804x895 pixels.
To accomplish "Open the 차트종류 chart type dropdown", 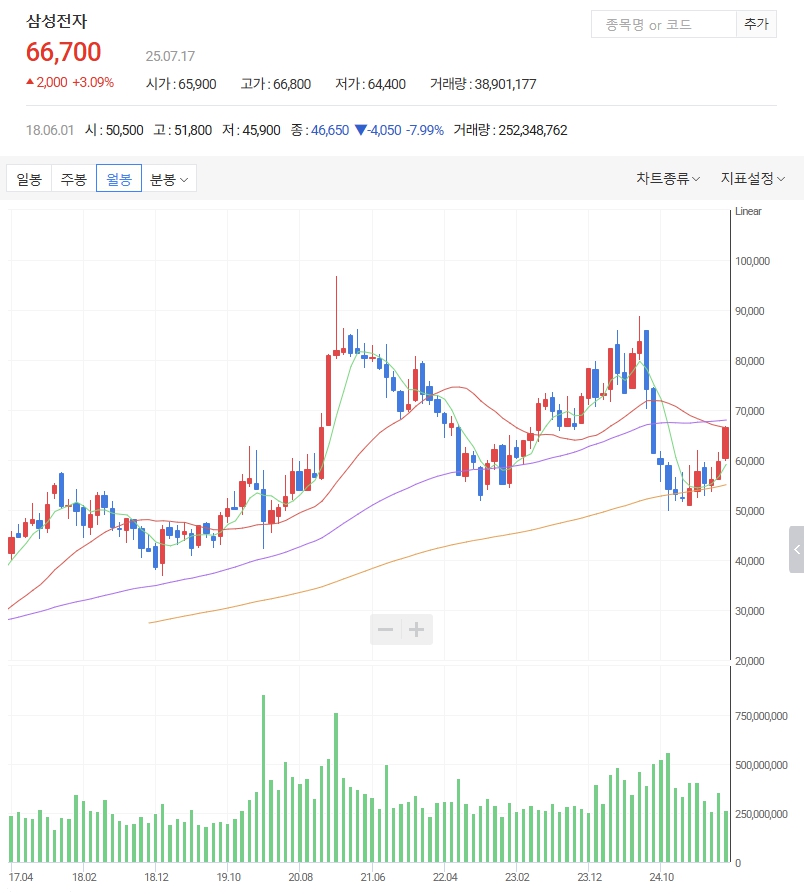I will 668,179.
